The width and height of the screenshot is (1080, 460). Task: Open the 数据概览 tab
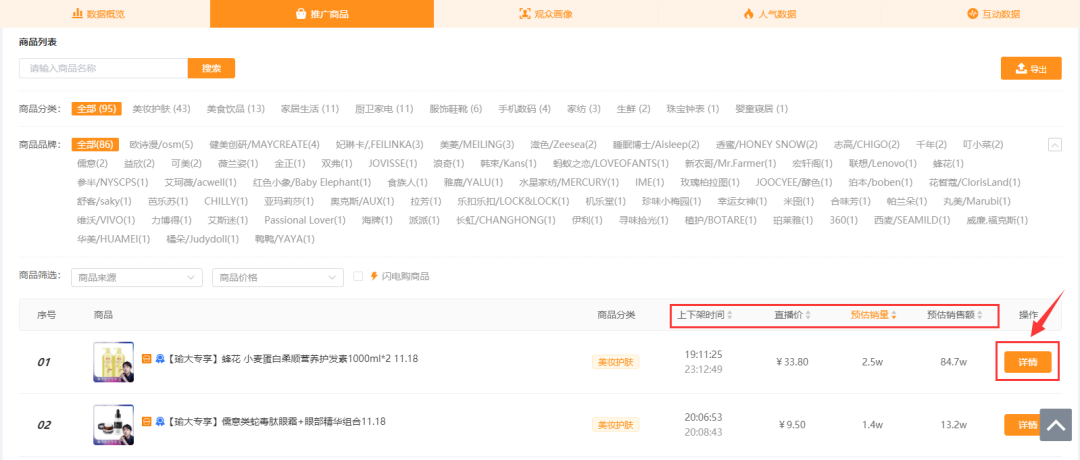pyautogui.click(x=98, y=14)
